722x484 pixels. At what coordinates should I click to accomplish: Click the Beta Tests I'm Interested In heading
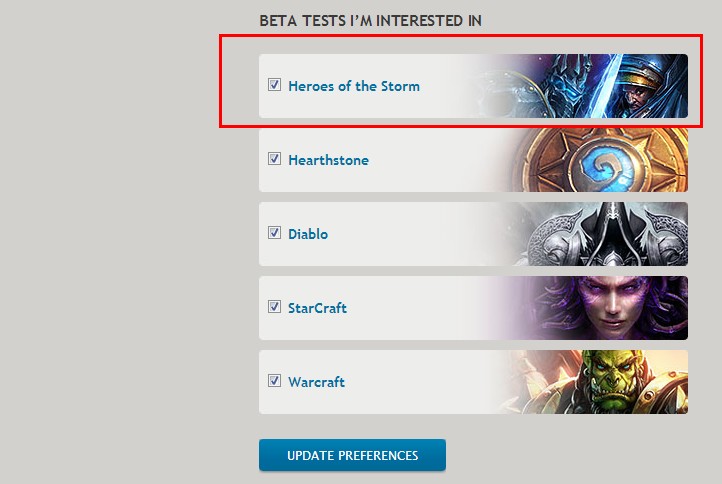370,20
